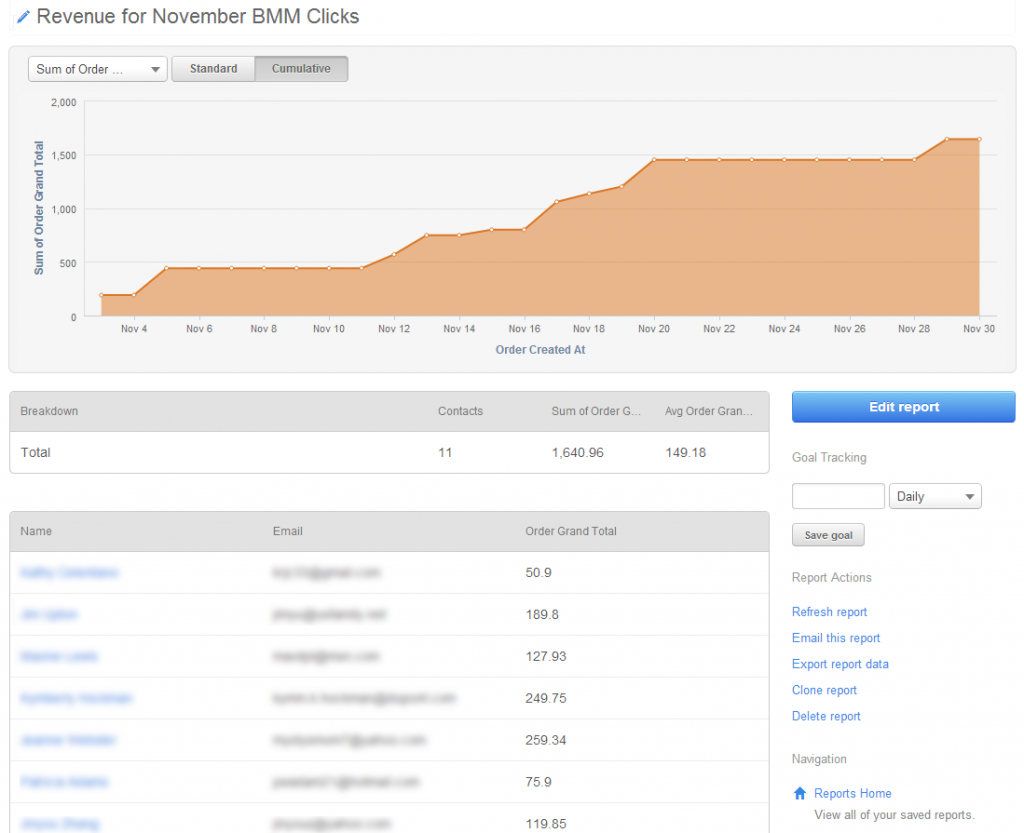Click the 1,640.96 sum value
Image resolution: width=1024 pixels, height=833 pixels.
[577, 452]
